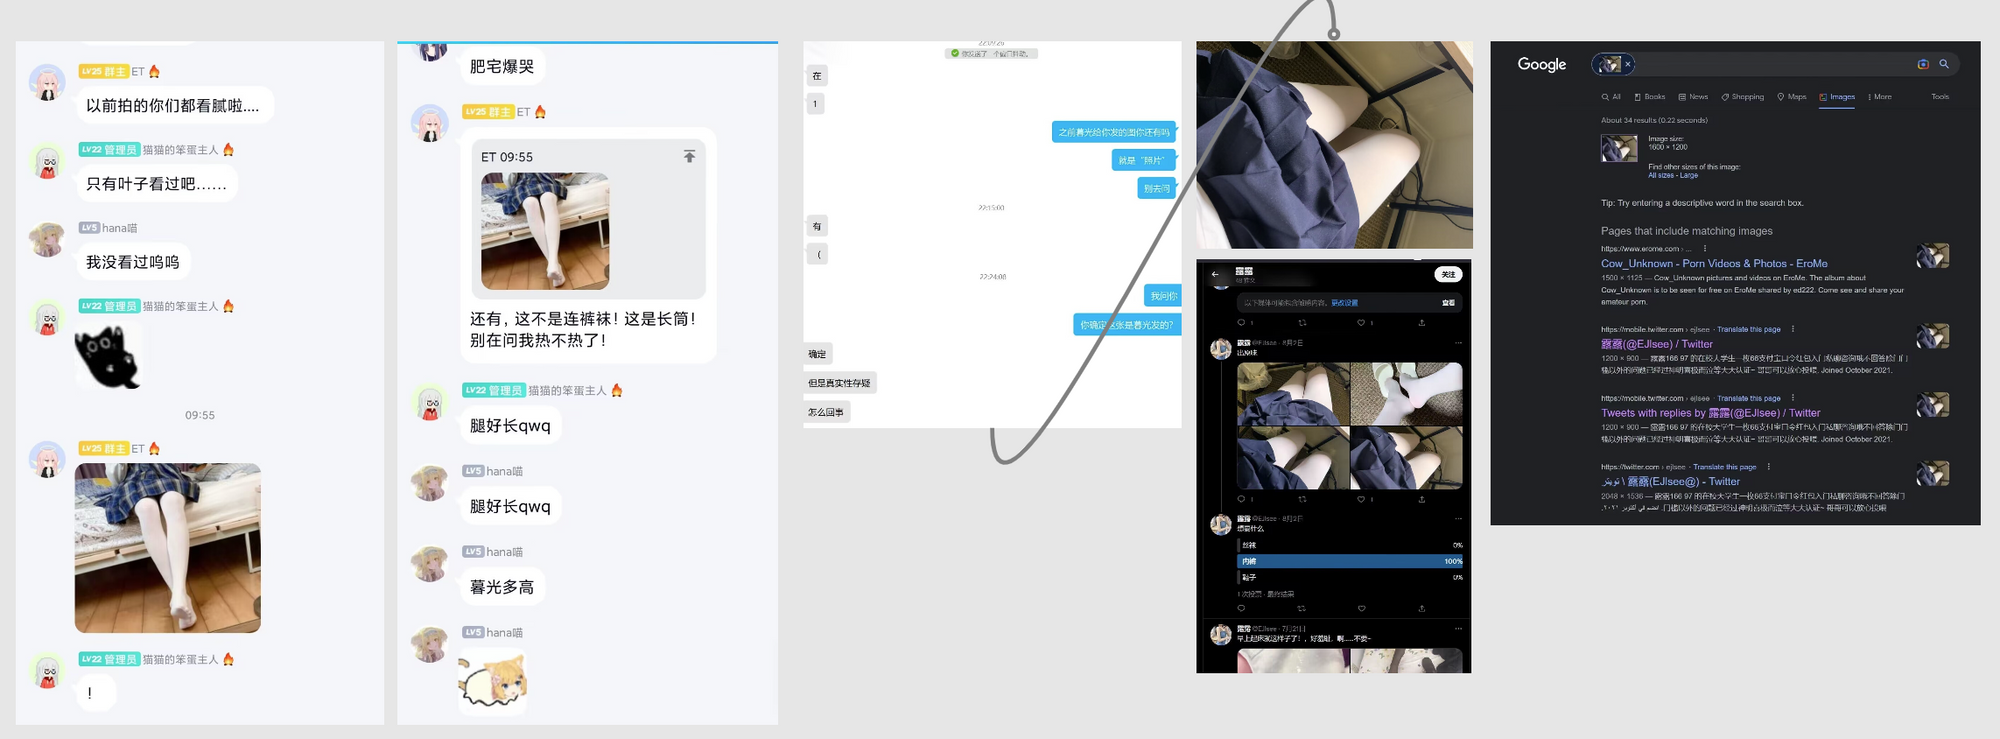
Task: Open three-dot menu beside first Translate link
Action: click(x=1792, y=329)
